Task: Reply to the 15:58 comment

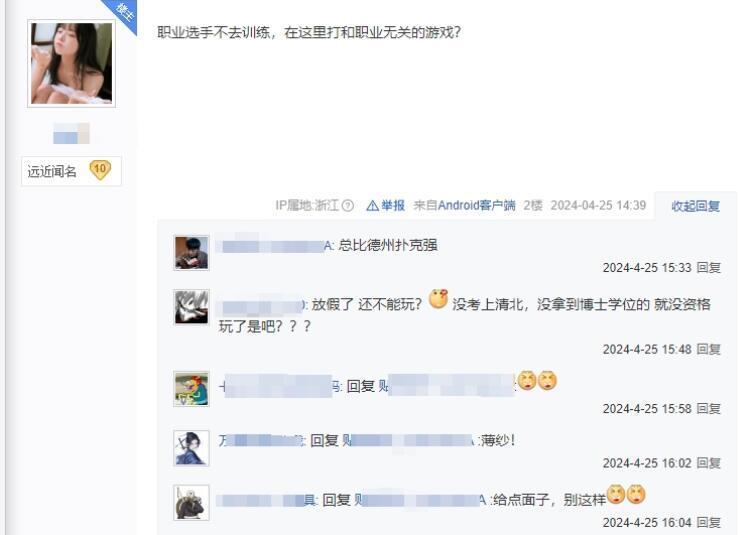Action: point(708,408)
